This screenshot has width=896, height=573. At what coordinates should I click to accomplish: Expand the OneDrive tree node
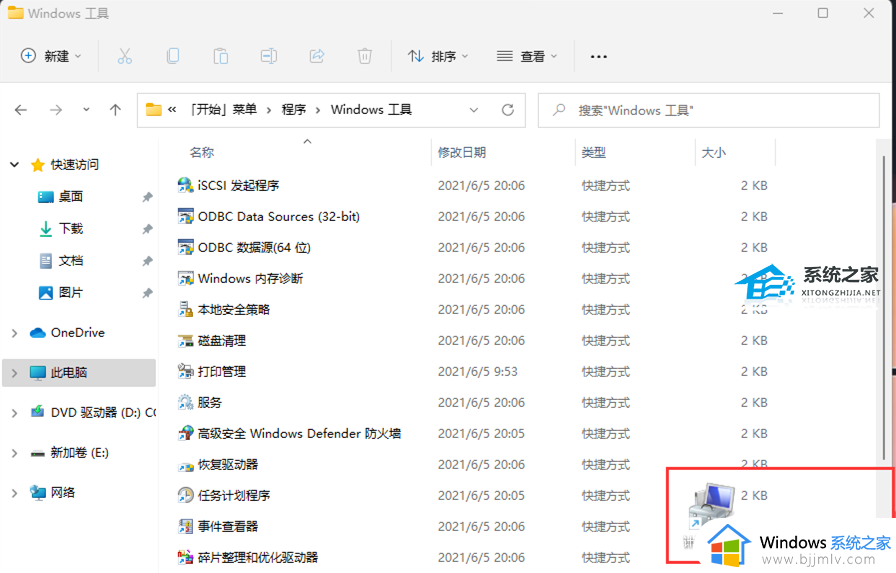(x=14, y=333)
